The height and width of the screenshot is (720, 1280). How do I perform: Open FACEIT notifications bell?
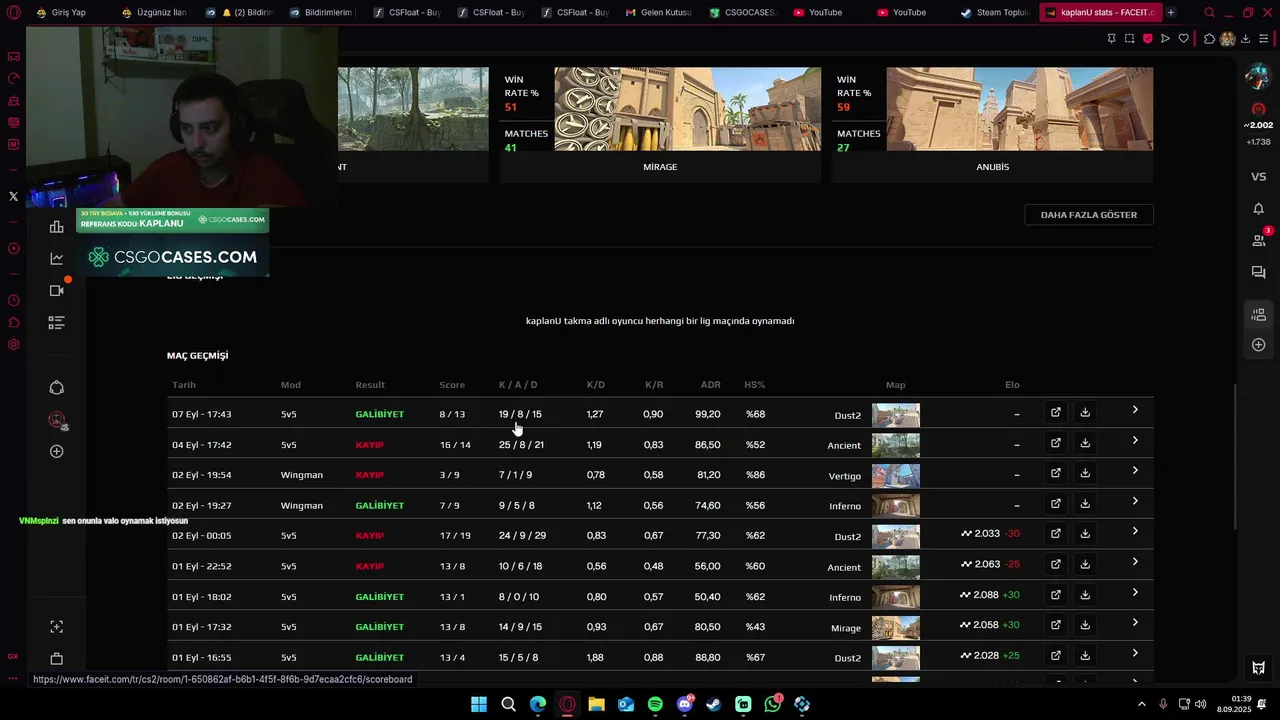[x=1258, y=209]
